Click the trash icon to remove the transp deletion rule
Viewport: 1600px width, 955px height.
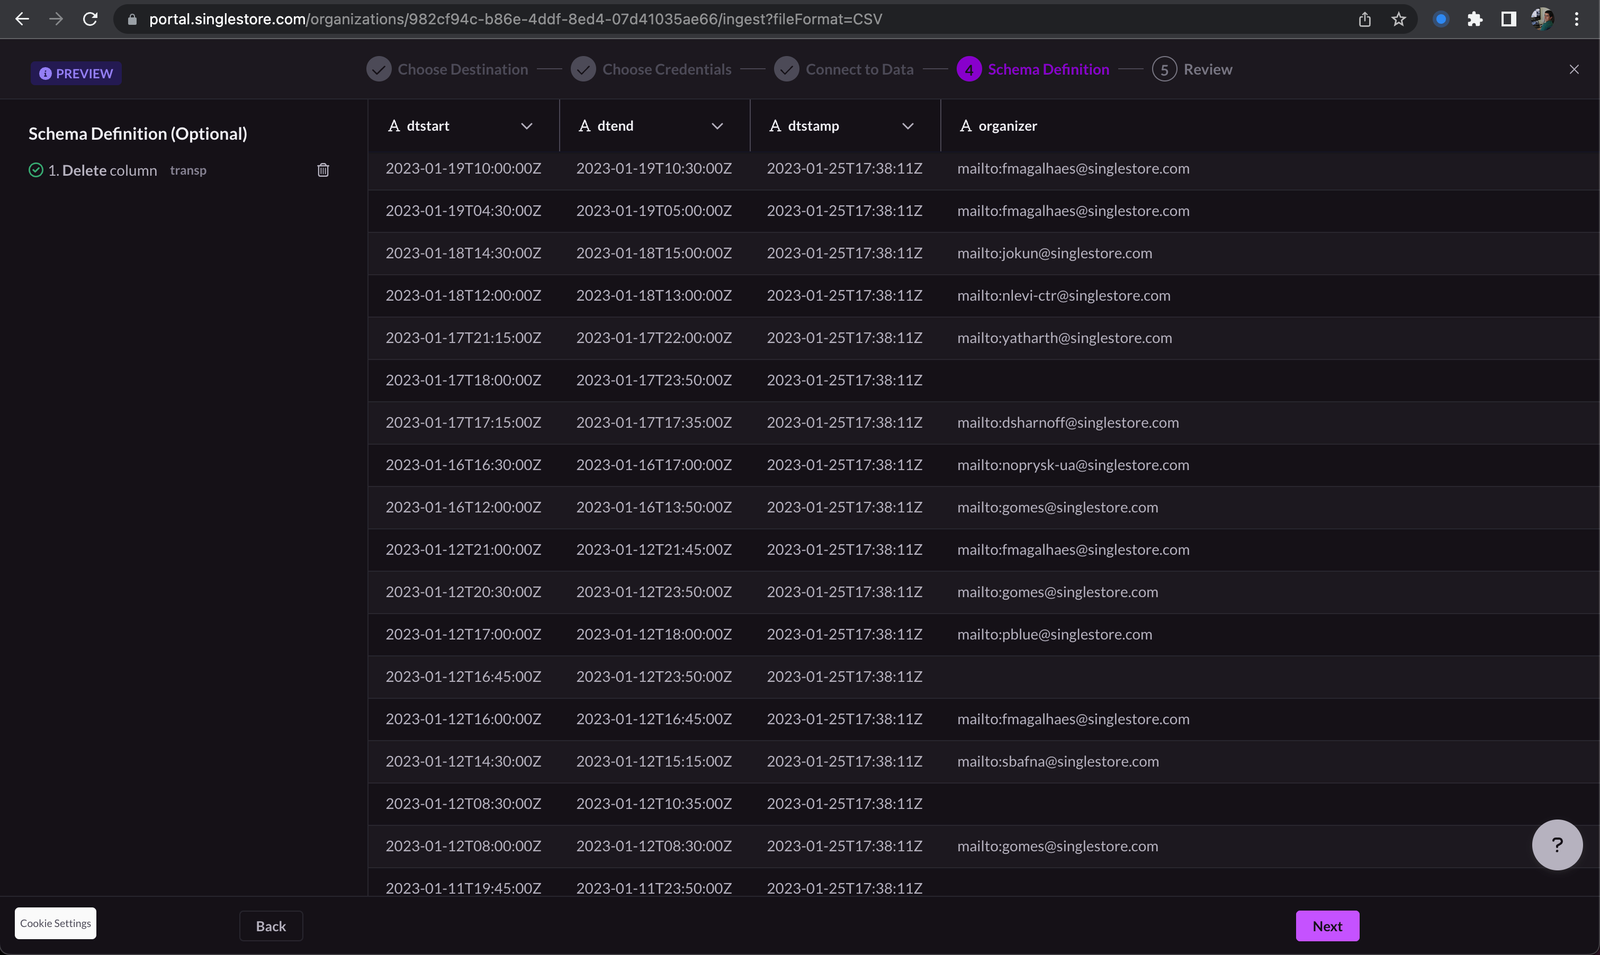click(322, 170)
